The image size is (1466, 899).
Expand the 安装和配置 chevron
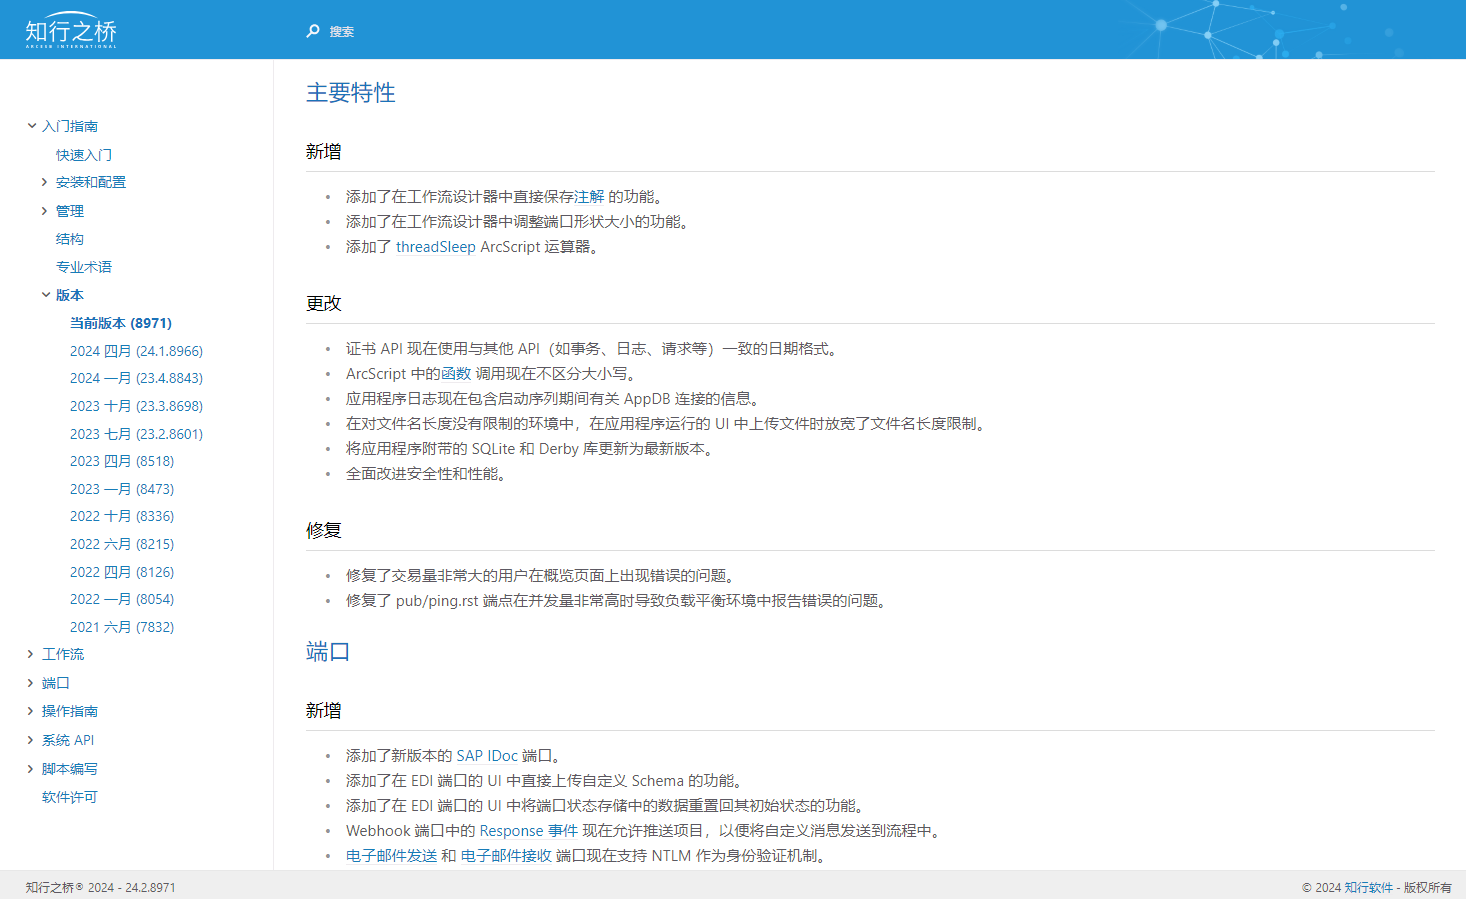point(45,182)
